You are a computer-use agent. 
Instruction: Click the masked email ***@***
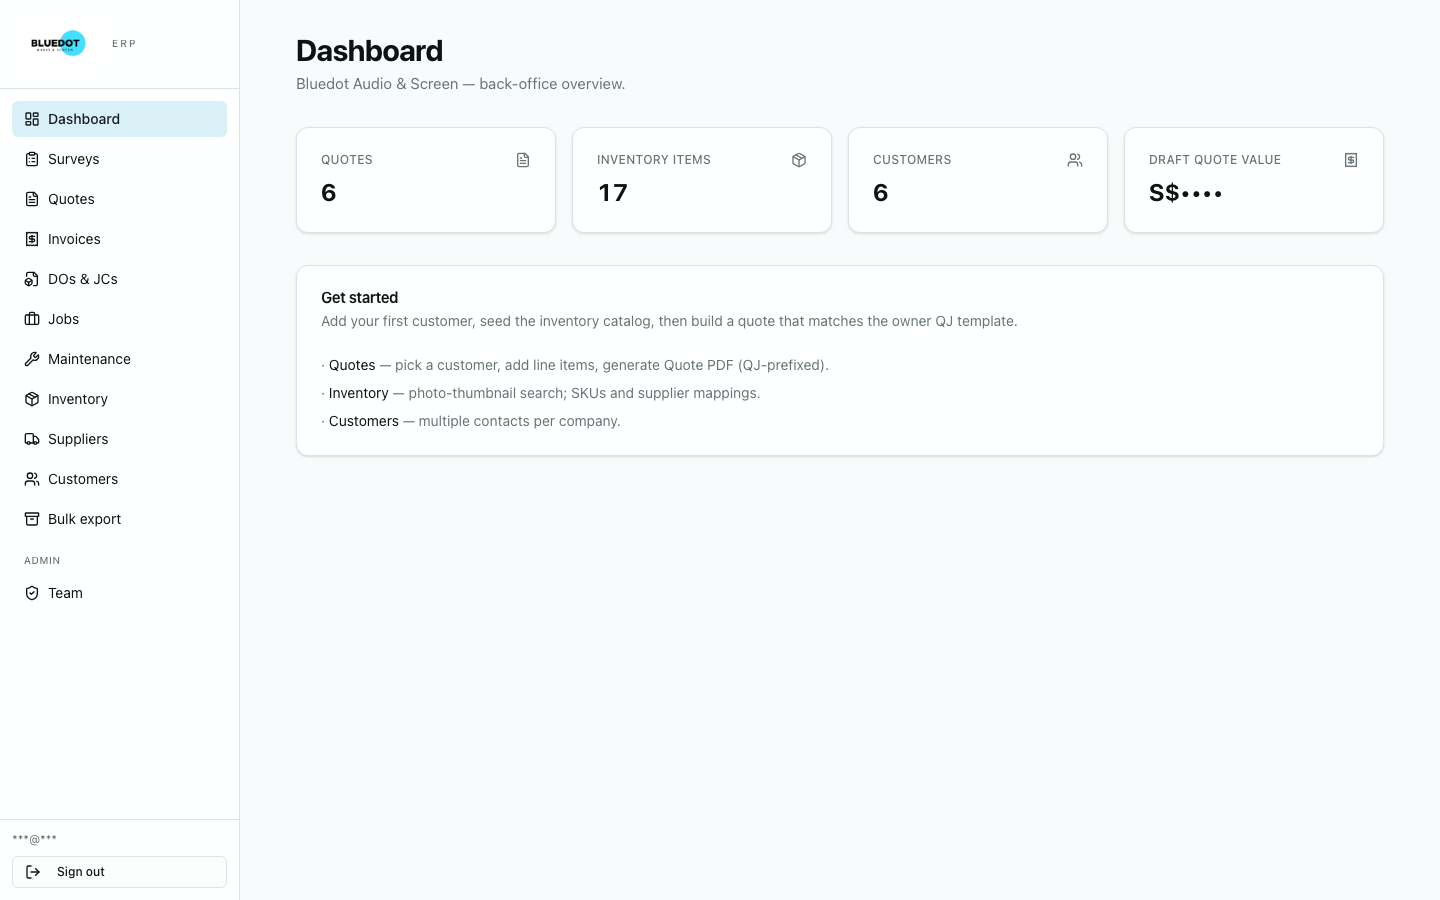coord(35,839)
